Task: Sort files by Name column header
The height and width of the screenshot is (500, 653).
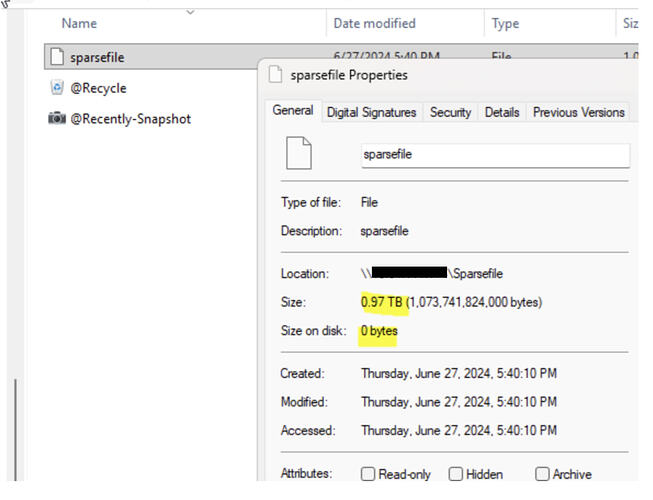Action: [x=80, y=23]
